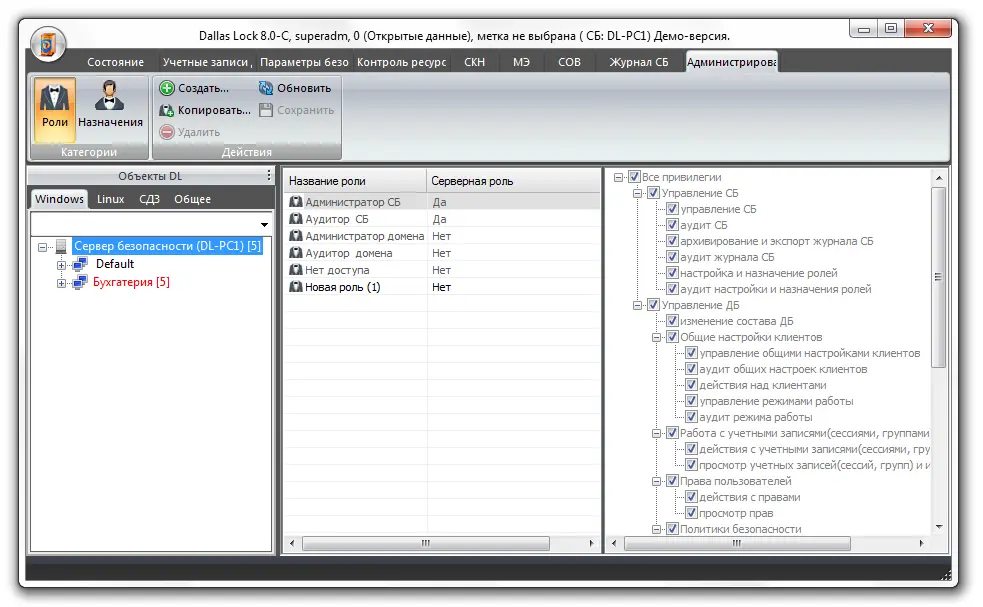Toggle the аудит СБ checkbox
983x607 pixels.
point(672,224)
